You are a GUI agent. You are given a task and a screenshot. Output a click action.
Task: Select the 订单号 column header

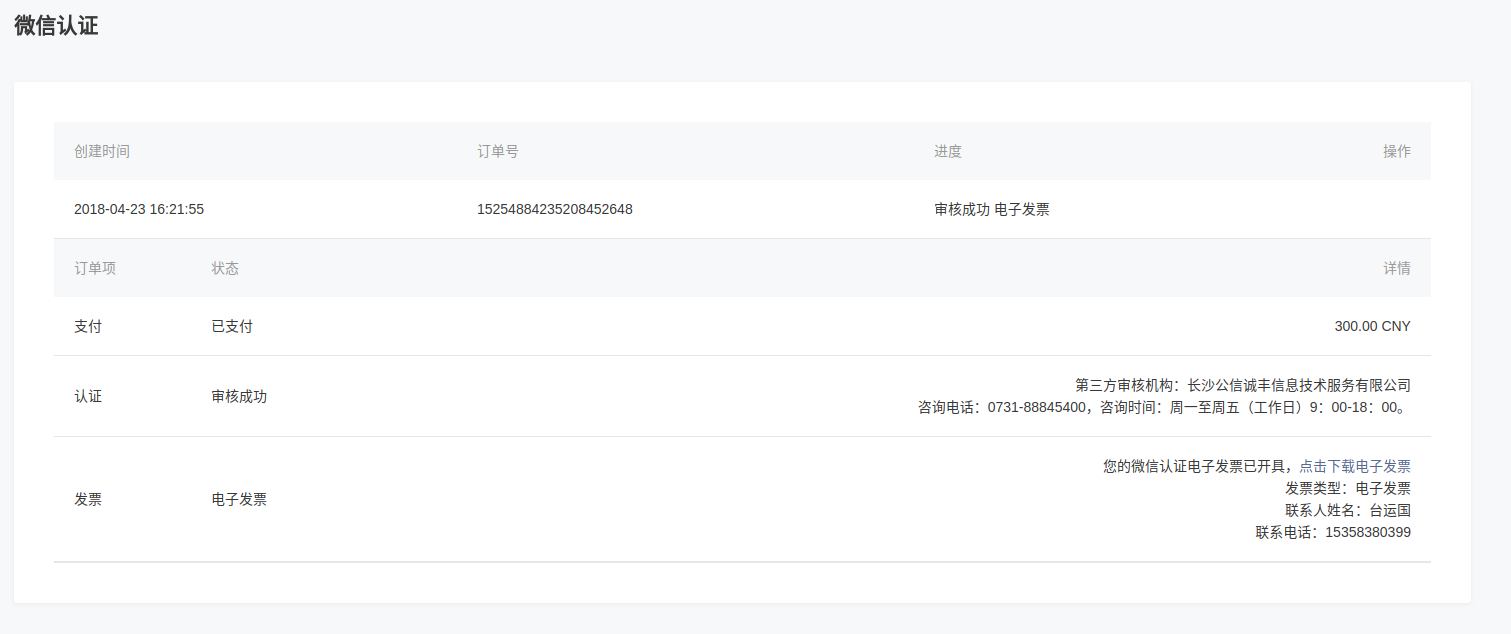498,151
